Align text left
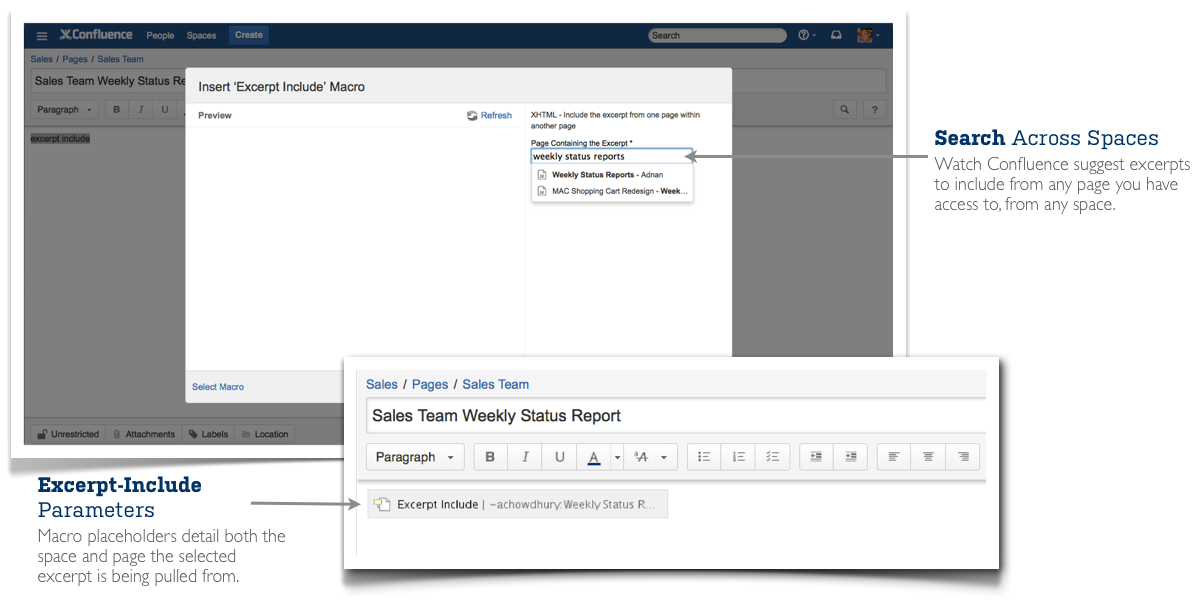The image size is (1202, 610). click(894, 457)
